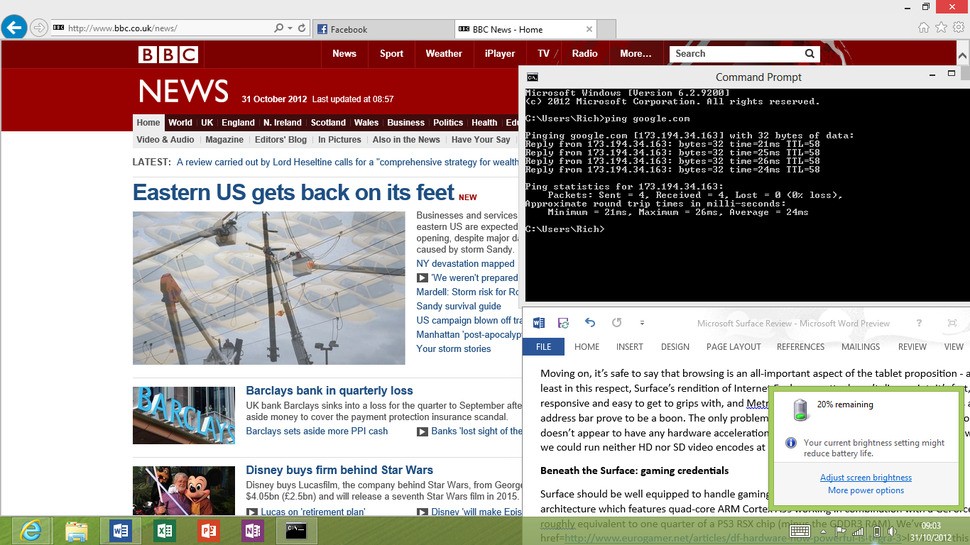Open the on-screen keyboard from the tray

point(800,531)
